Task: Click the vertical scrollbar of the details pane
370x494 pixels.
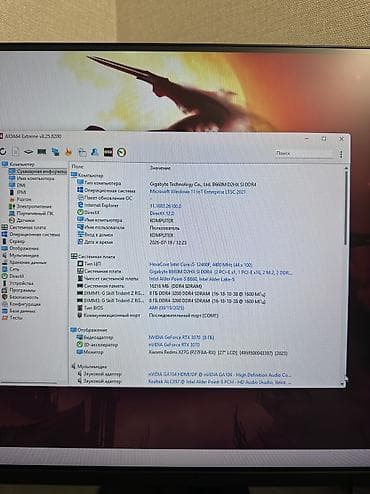Action: point(345,275)
